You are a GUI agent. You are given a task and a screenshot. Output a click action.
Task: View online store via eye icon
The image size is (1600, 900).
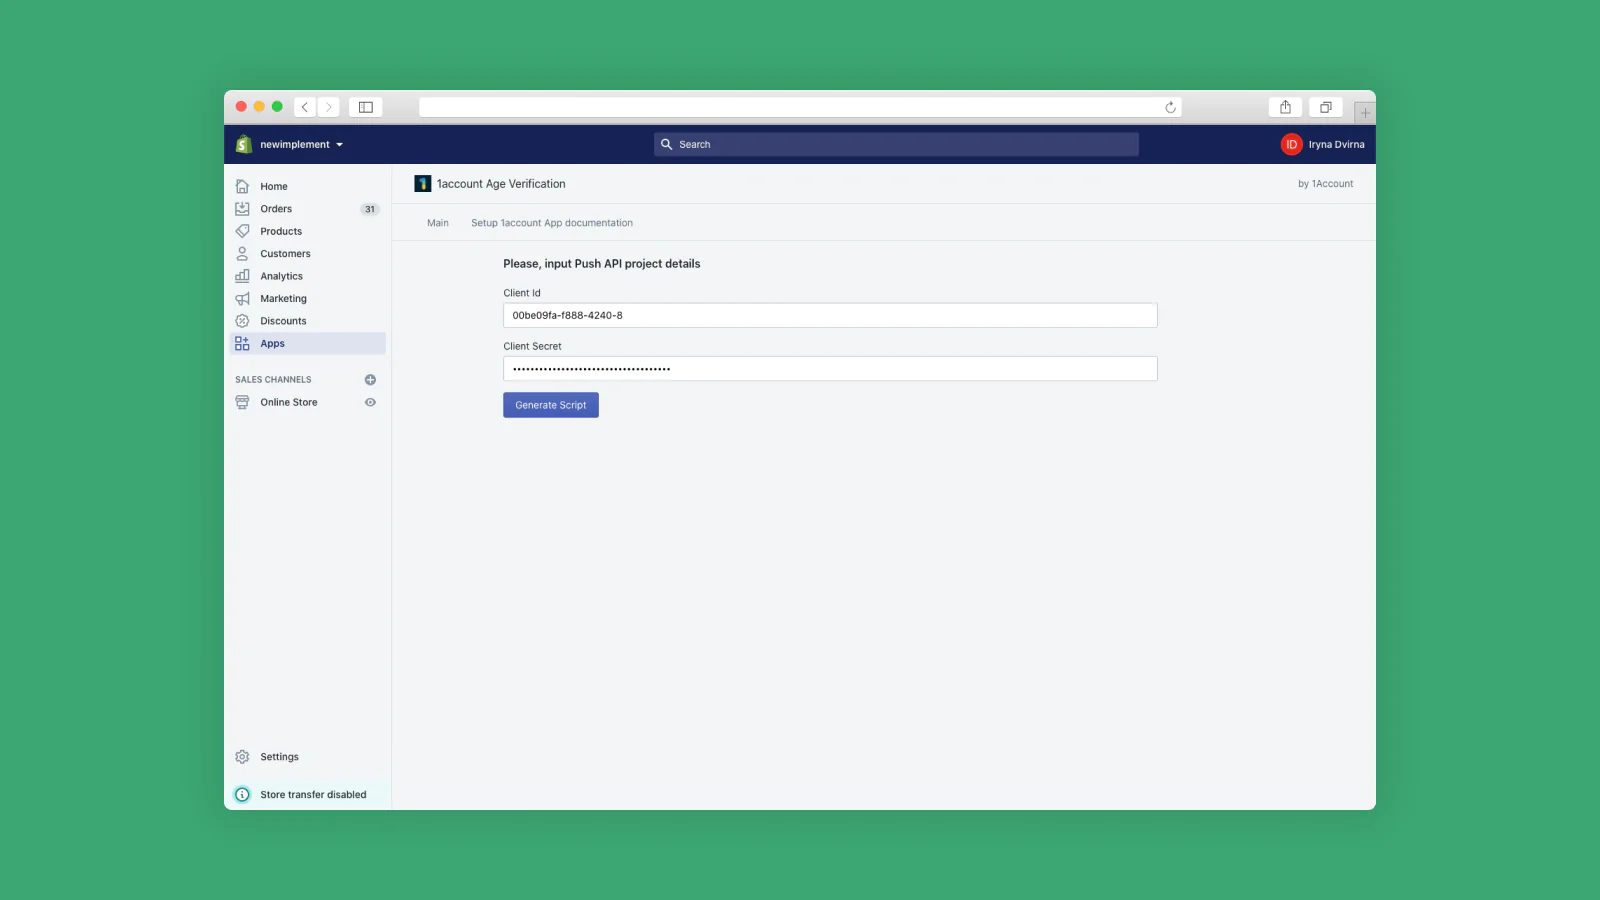point(370,402)
